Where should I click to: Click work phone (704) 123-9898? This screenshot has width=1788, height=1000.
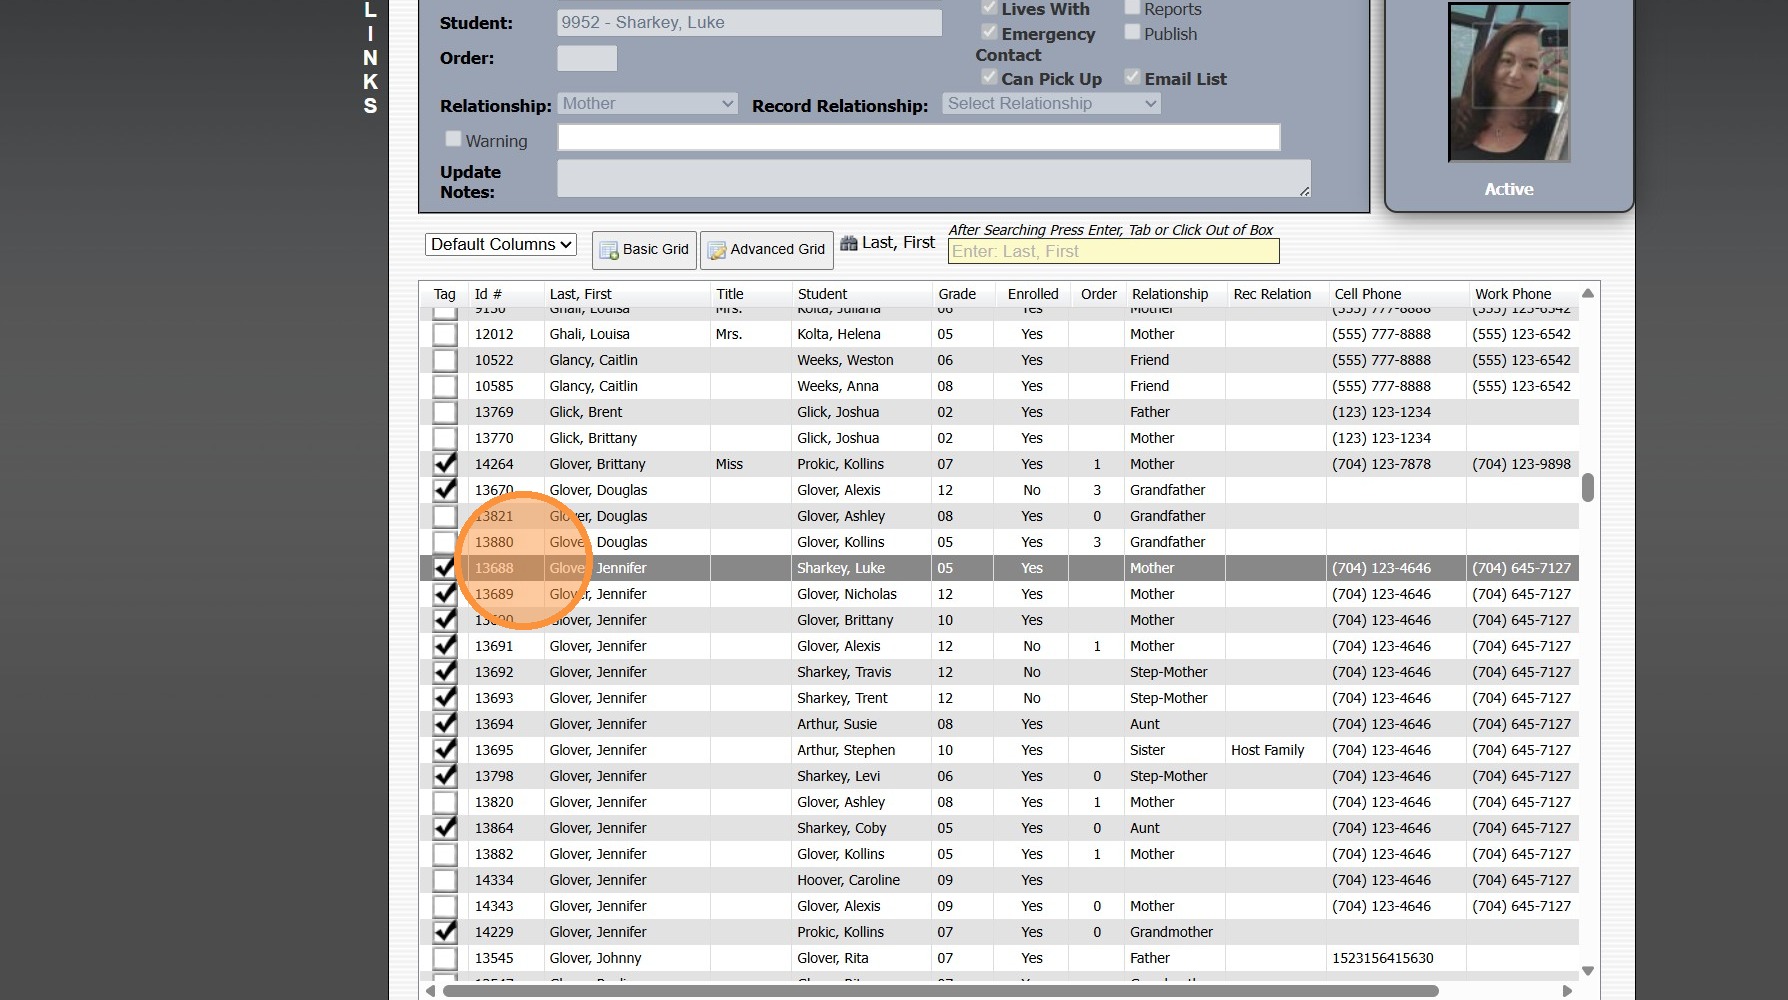click(1521, 464)
